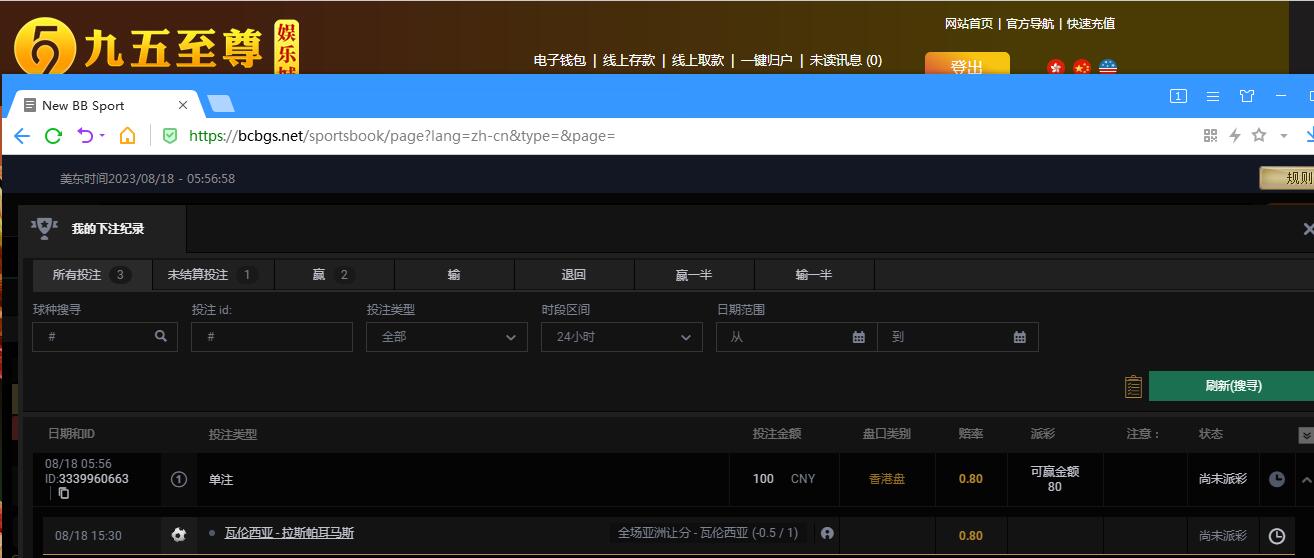The image size is (1314, 558).
Task: Click the browser home icon
Action: [127, 136]
